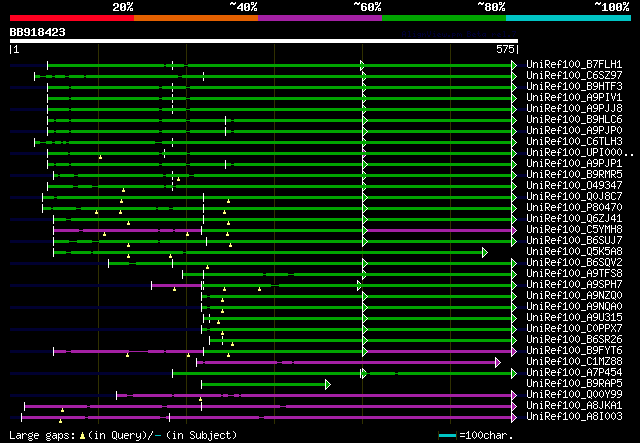640x443 pixels.
Task: Click the green arrowhead ending the UniRef100_B9RAP5 alignment
Action: tap(328, 385)
